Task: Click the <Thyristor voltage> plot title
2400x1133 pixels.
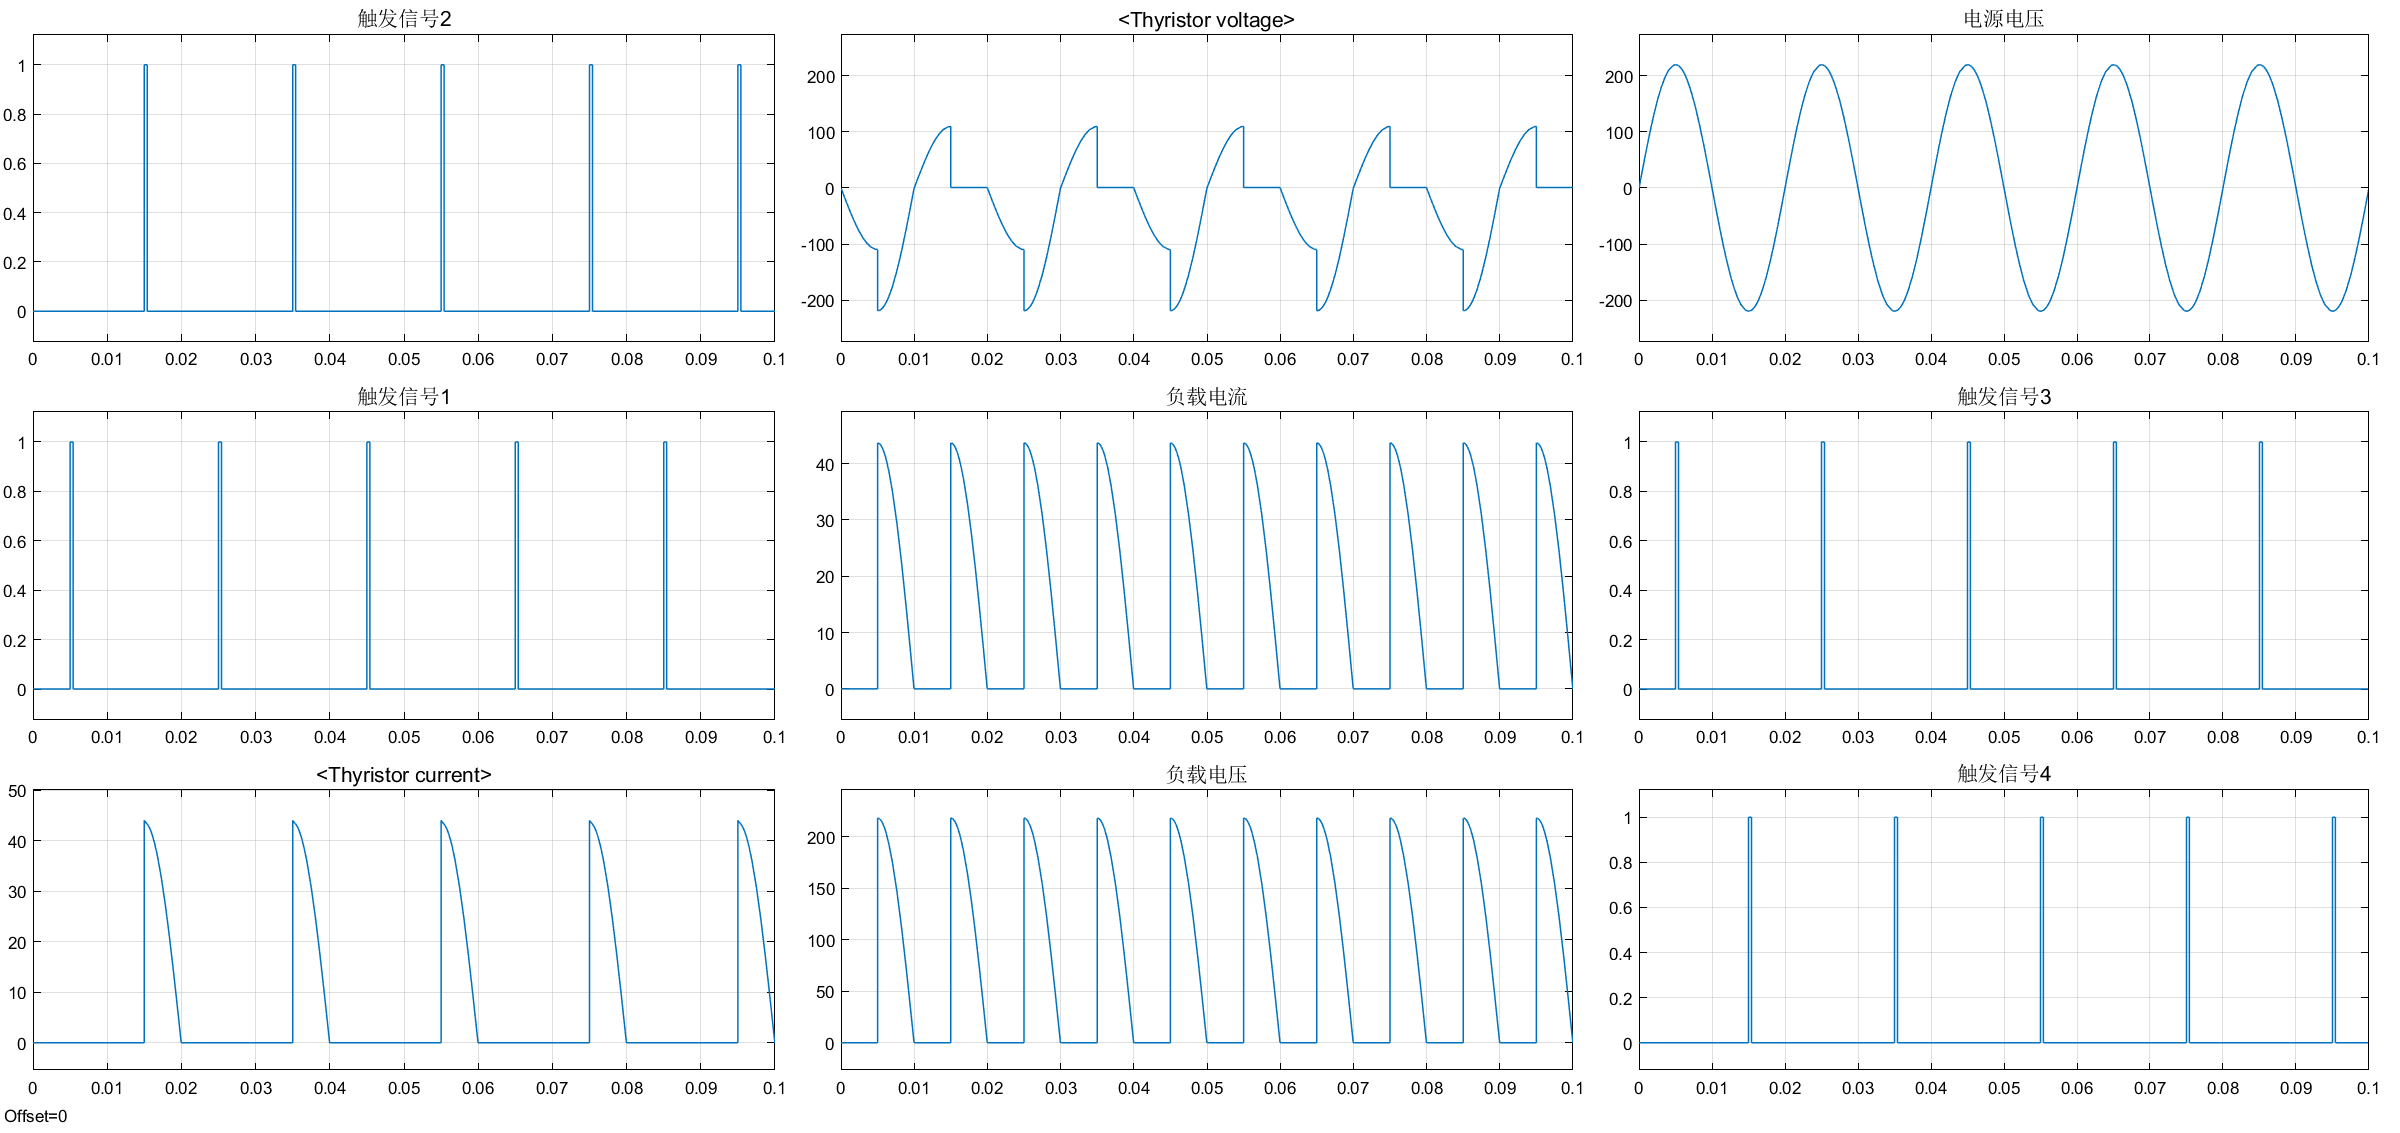Action: 1205,20
